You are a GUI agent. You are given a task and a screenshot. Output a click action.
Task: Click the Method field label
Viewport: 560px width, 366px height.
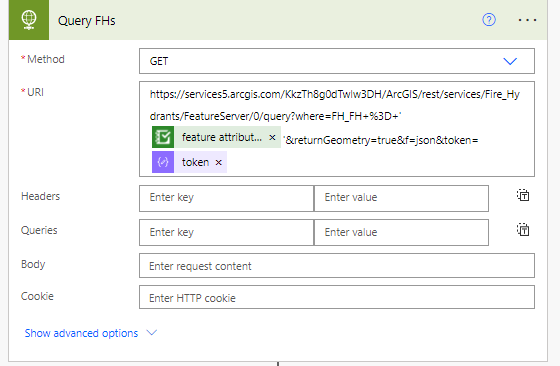46,59
